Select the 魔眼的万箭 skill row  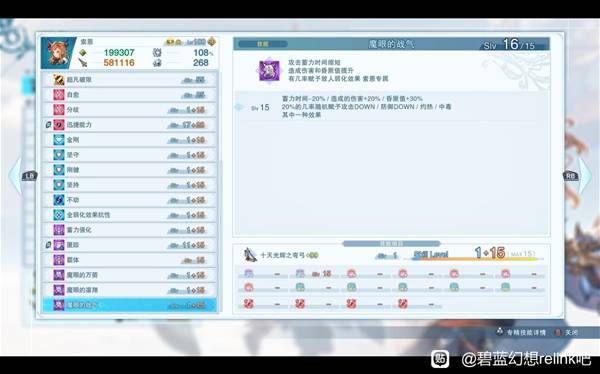pyautogui.click(x=130, y=275)
